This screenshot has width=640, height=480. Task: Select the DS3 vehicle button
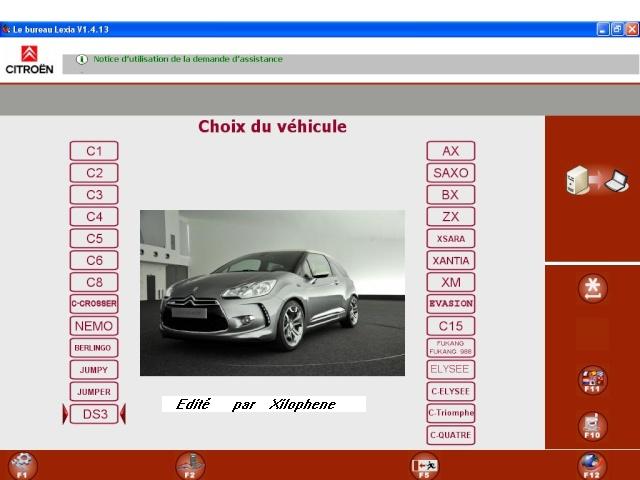point(94,414)
